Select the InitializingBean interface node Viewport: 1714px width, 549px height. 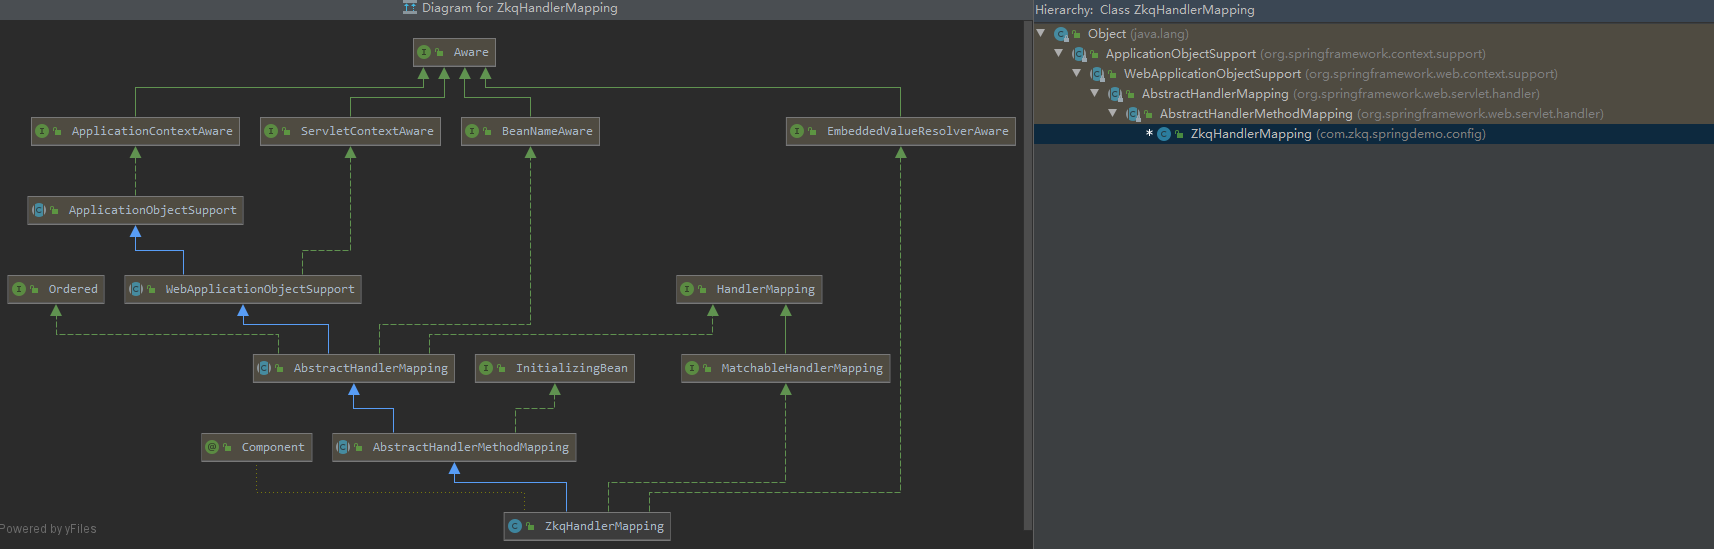(x=555, y=368)
